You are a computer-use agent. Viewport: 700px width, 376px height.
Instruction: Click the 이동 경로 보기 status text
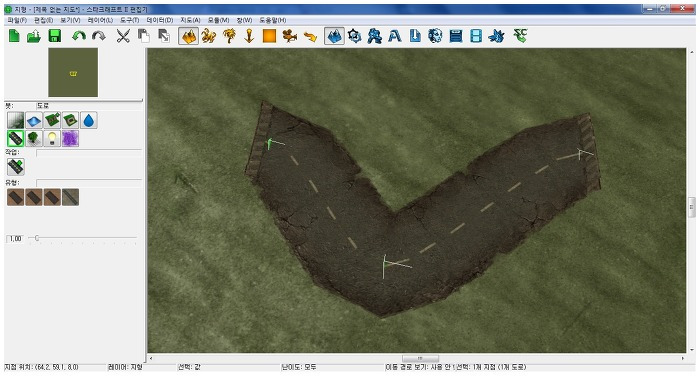coord(420,367)
